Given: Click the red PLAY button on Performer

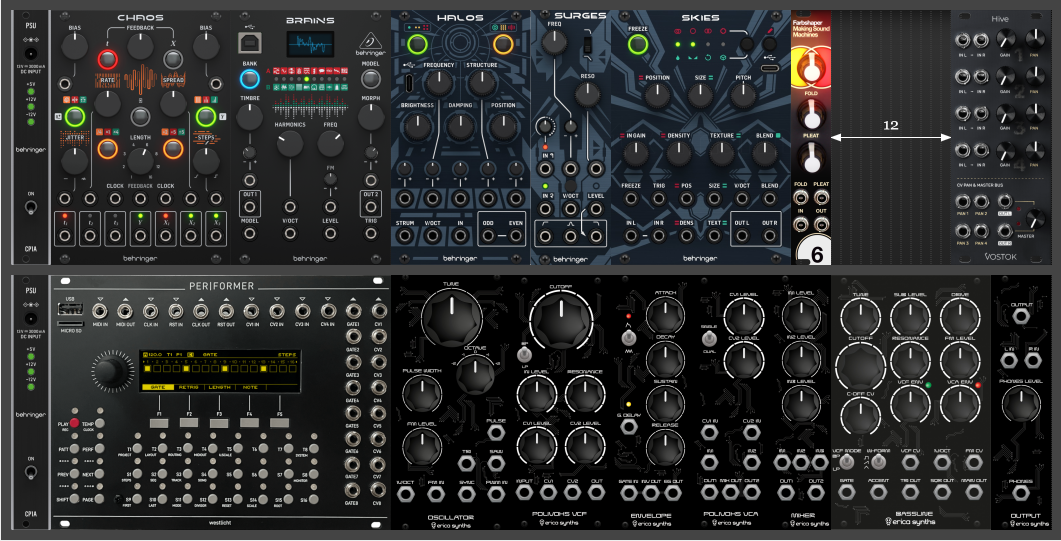Looking at the screenshot, I should (74, 423).
